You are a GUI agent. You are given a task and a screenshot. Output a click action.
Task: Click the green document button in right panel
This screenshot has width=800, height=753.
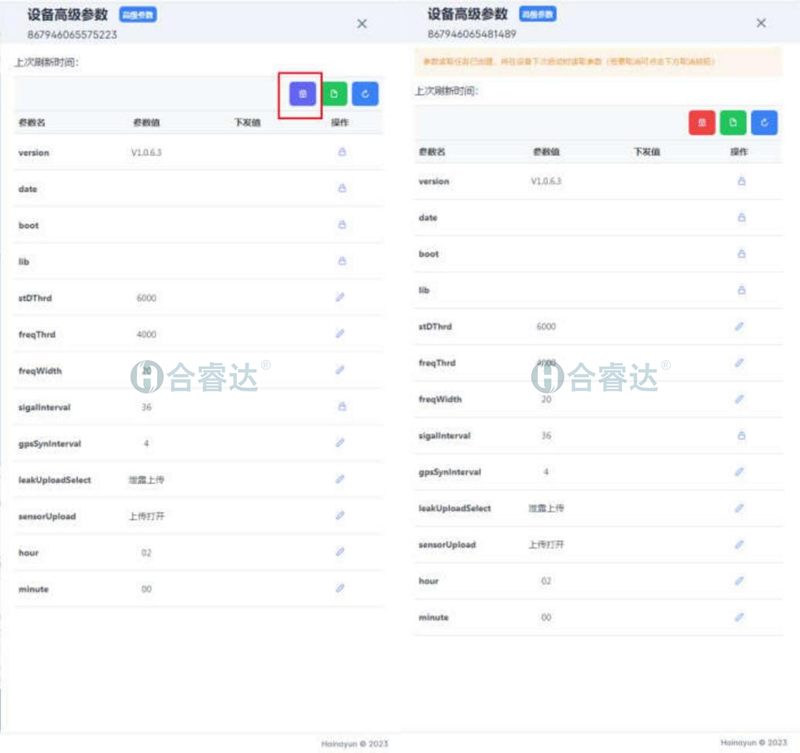(733, 123)
